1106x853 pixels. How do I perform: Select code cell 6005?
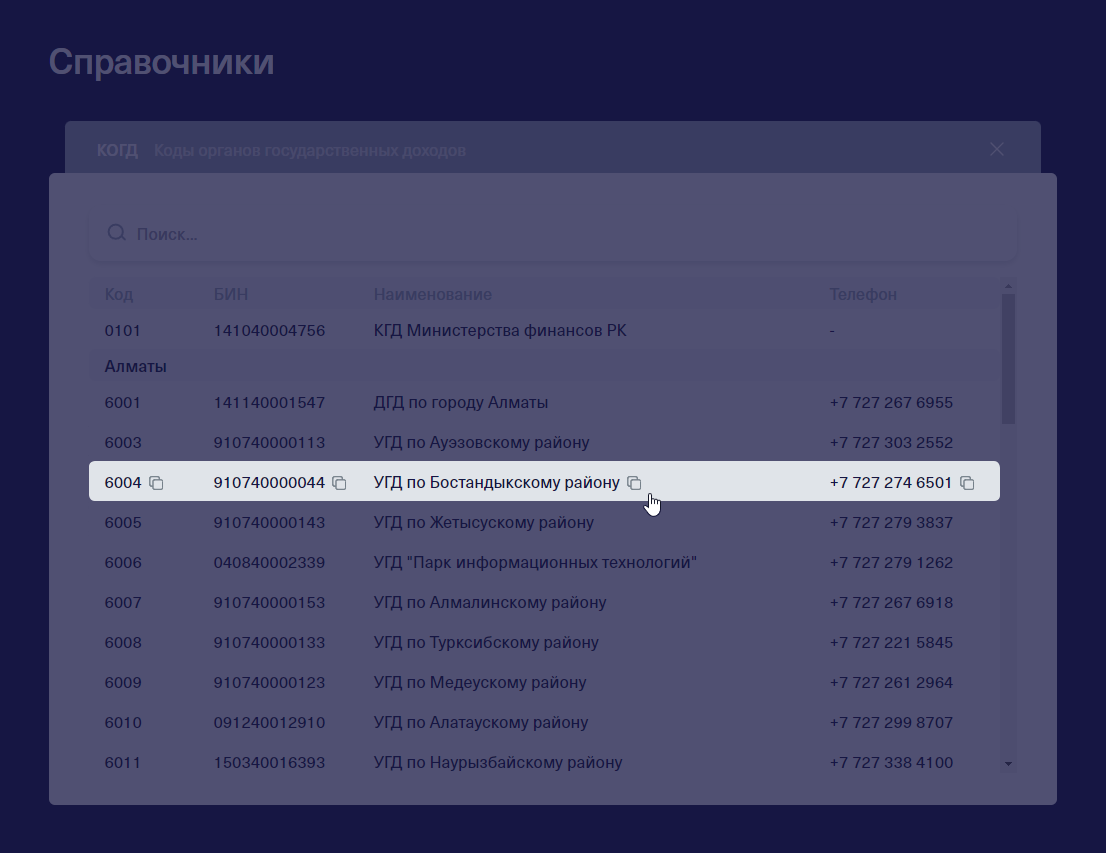(x=123, y=523)
